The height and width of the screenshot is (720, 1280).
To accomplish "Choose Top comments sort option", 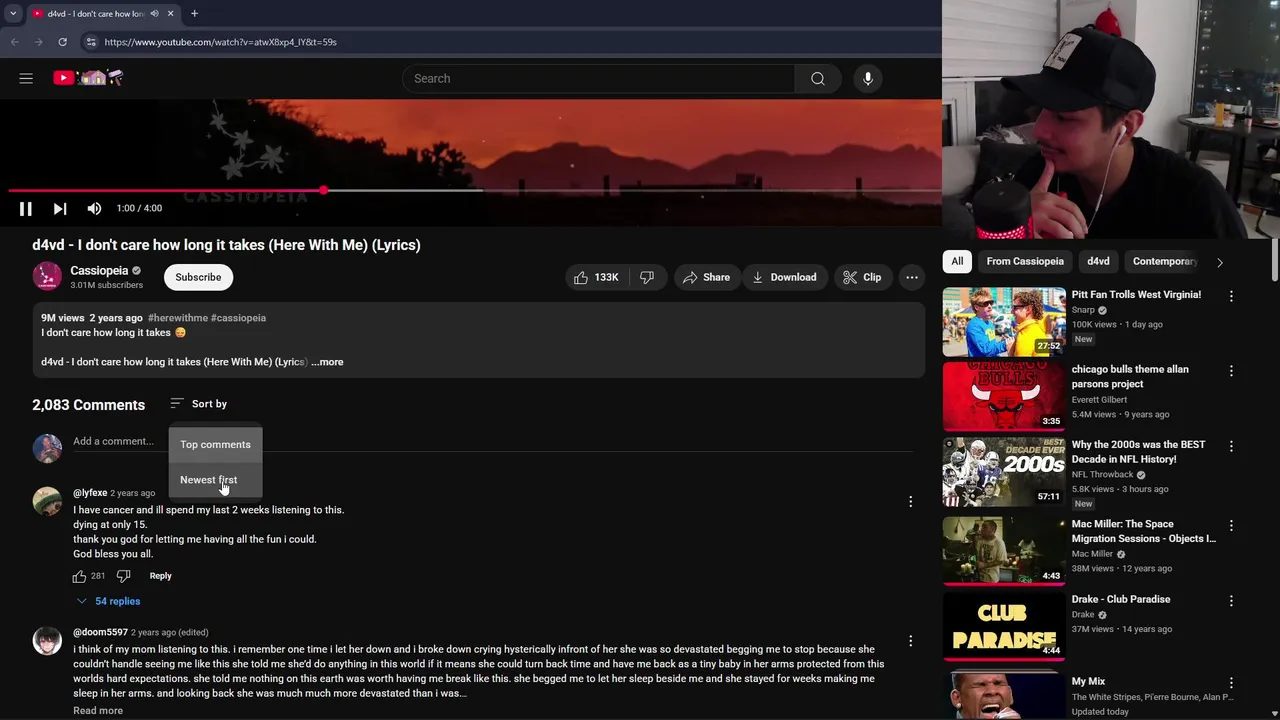I will point(215,444).
